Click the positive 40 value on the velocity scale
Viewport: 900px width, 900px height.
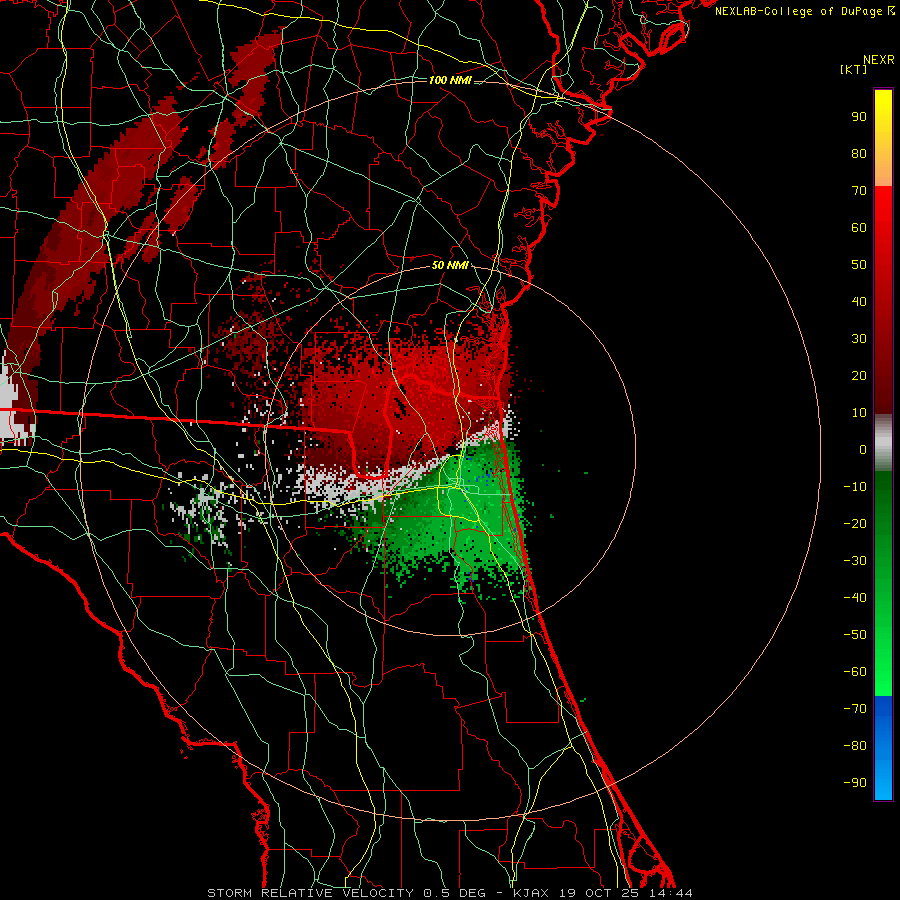[859, 302]
